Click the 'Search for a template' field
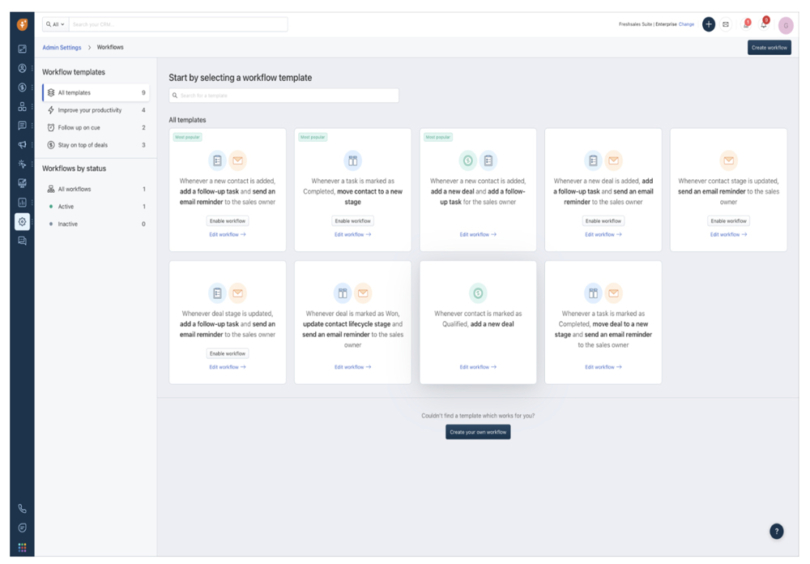Viewport: 810px width, 564px height. [x=284, y=95]
